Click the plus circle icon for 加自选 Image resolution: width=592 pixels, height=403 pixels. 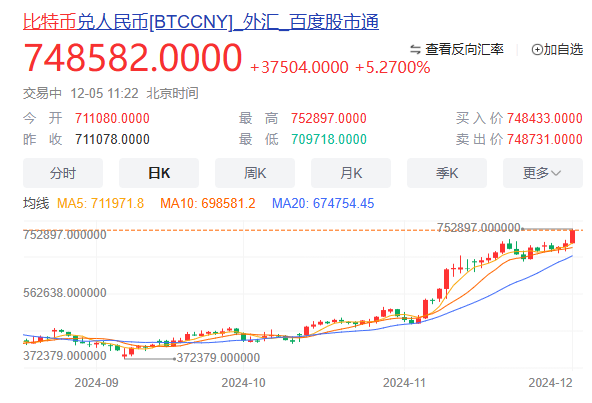[x=537, y=49]
